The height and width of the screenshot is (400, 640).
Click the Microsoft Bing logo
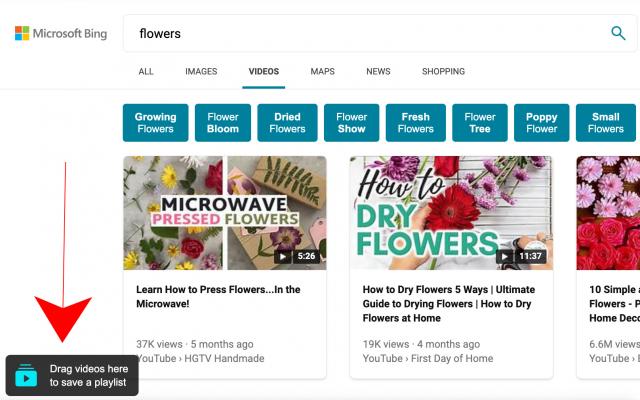[x=61, y=33]
